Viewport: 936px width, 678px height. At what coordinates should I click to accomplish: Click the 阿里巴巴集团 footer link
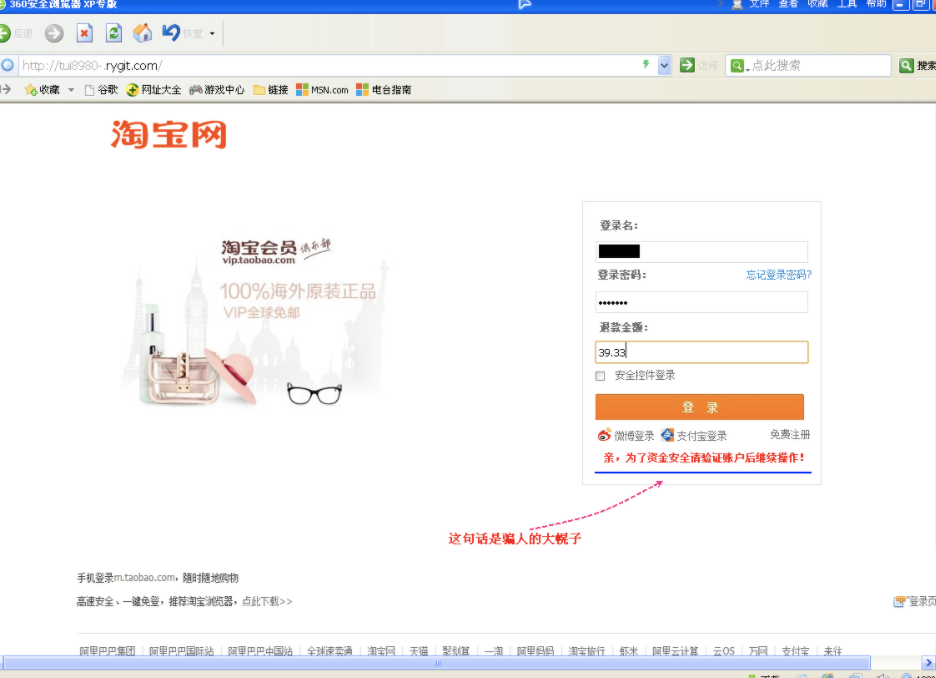click(x=107, y=651)
